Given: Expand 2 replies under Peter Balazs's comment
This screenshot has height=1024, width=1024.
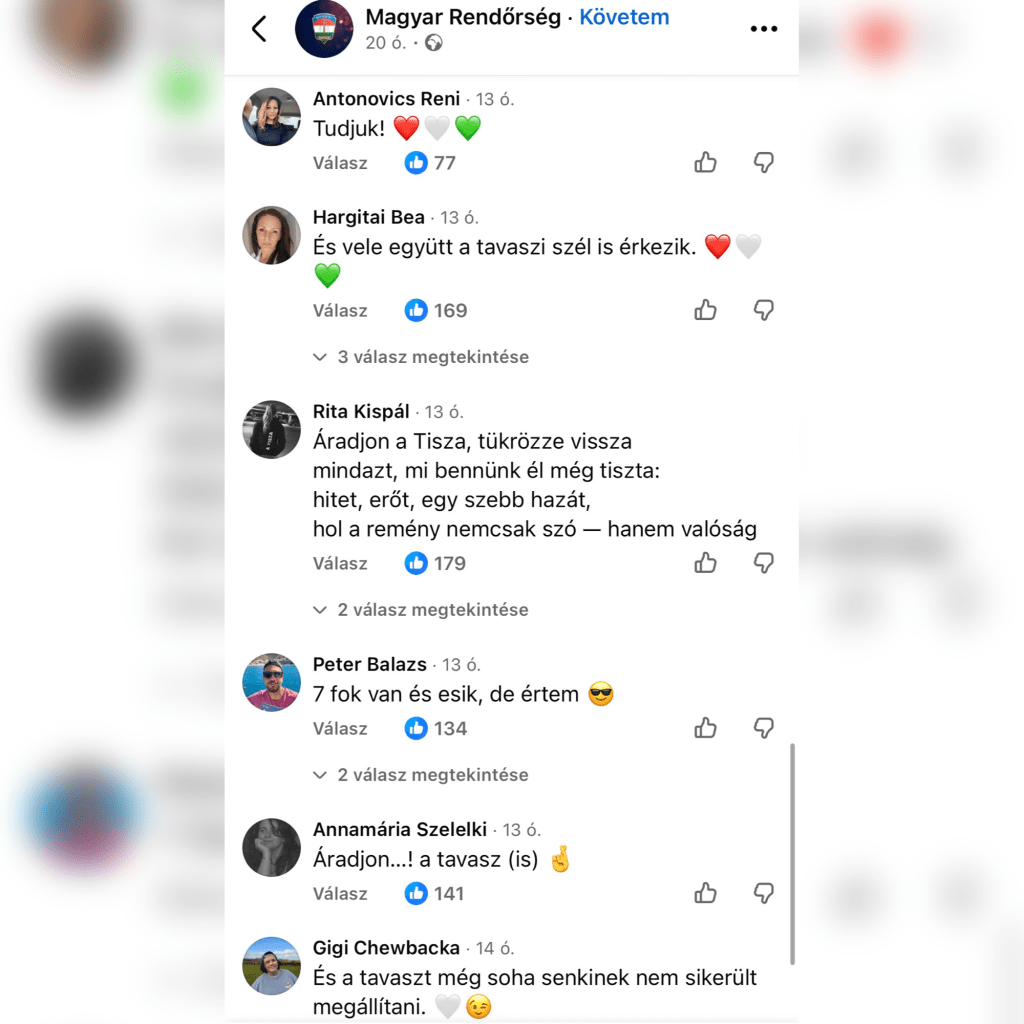Looking at the screenshot, I should [x=421, y=775].
